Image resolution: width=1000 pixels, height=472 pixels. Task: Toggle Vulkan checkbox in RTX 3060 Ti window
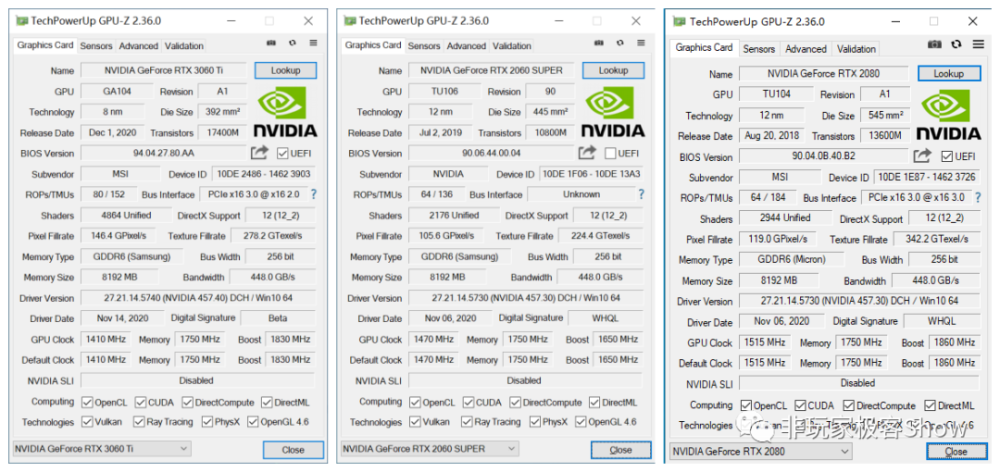pos(87,422)
